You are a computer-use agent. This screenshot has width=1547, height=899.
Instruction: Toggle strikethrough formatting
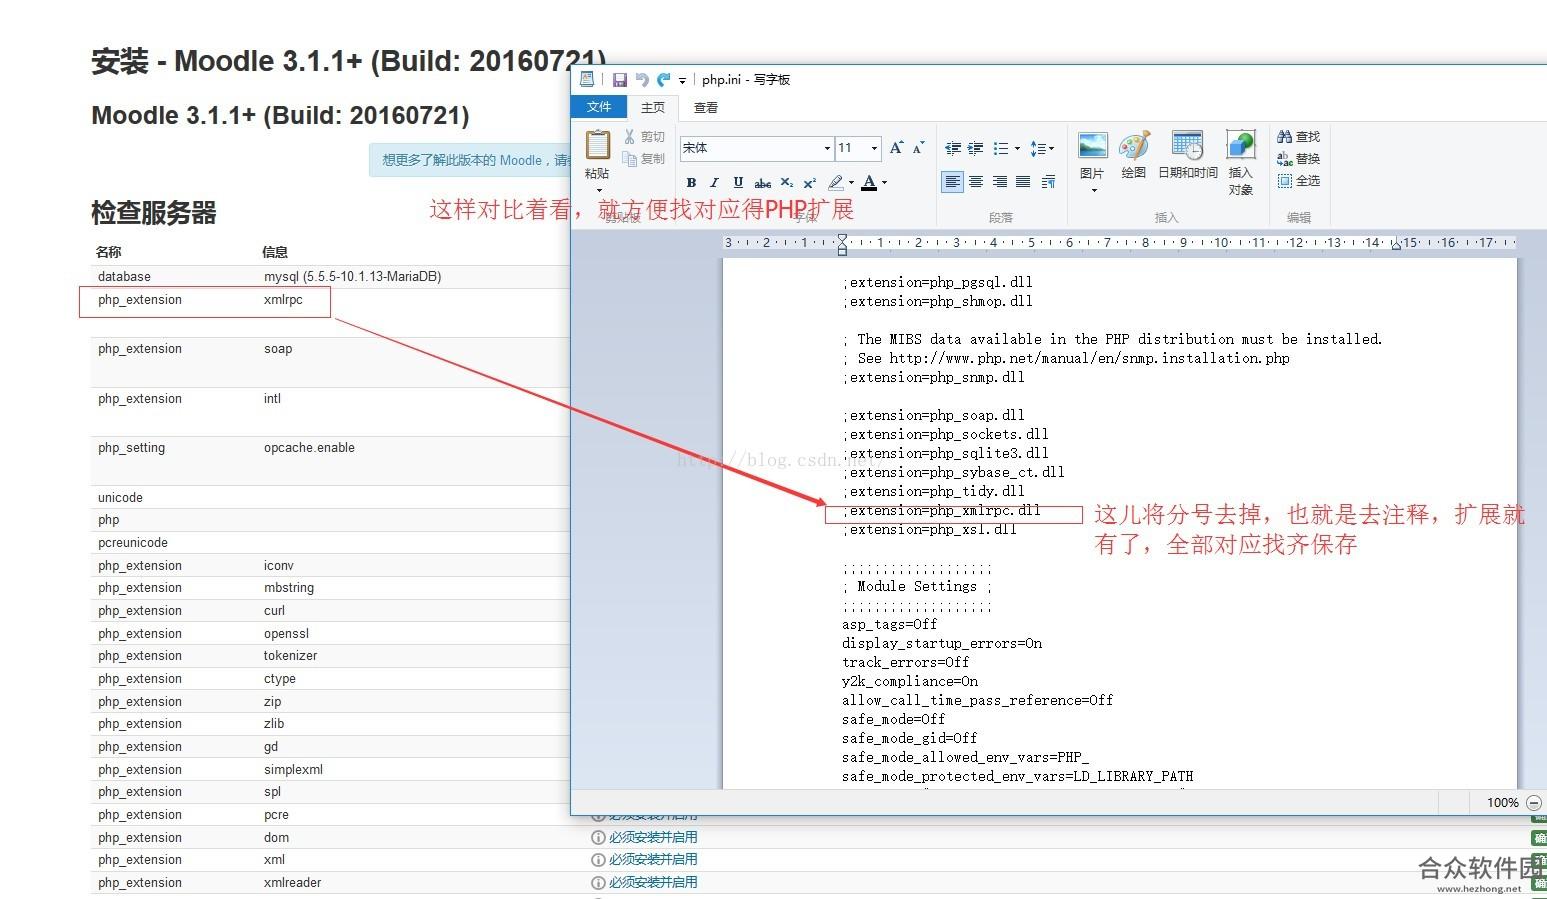tap(762, 182)
